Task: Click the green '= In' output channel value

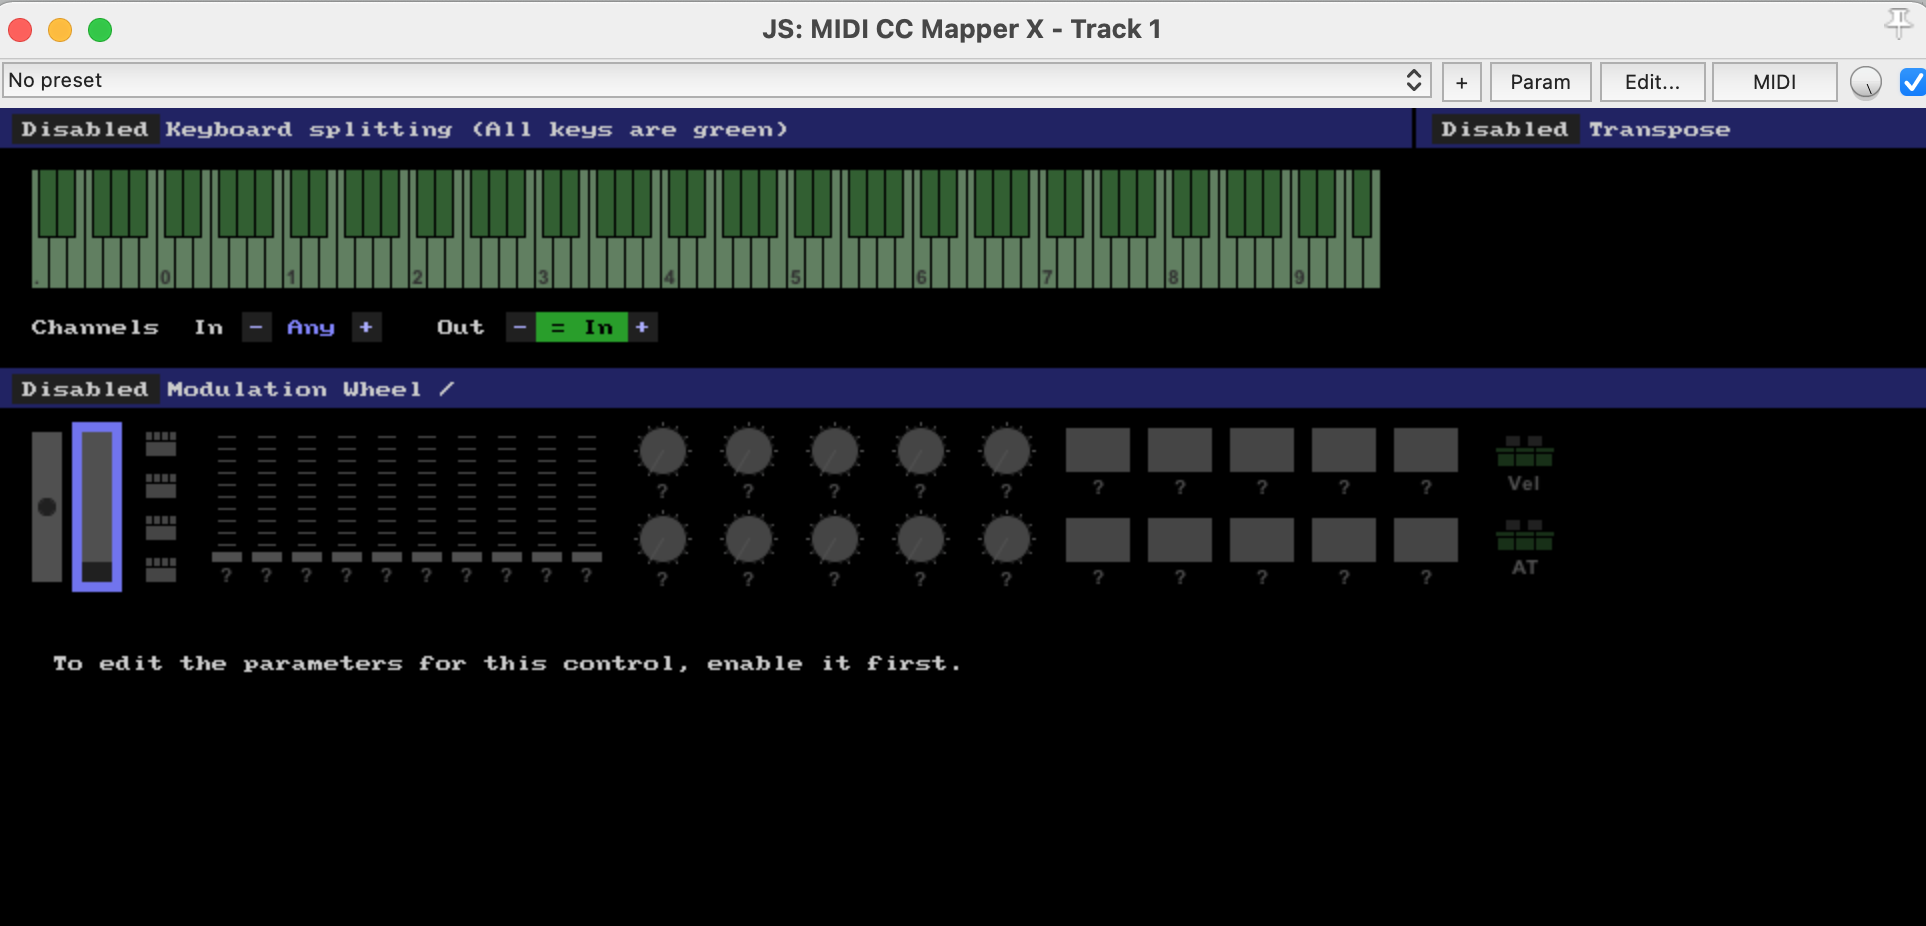Action: pyautogui.click(x=582, y=327)
